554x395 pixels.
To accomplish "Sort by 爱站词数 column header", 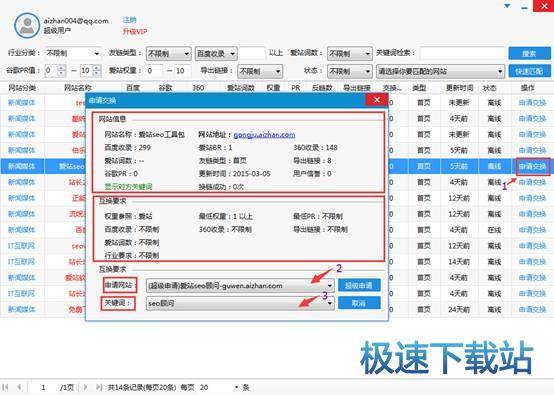I will (x=241, y=88).
